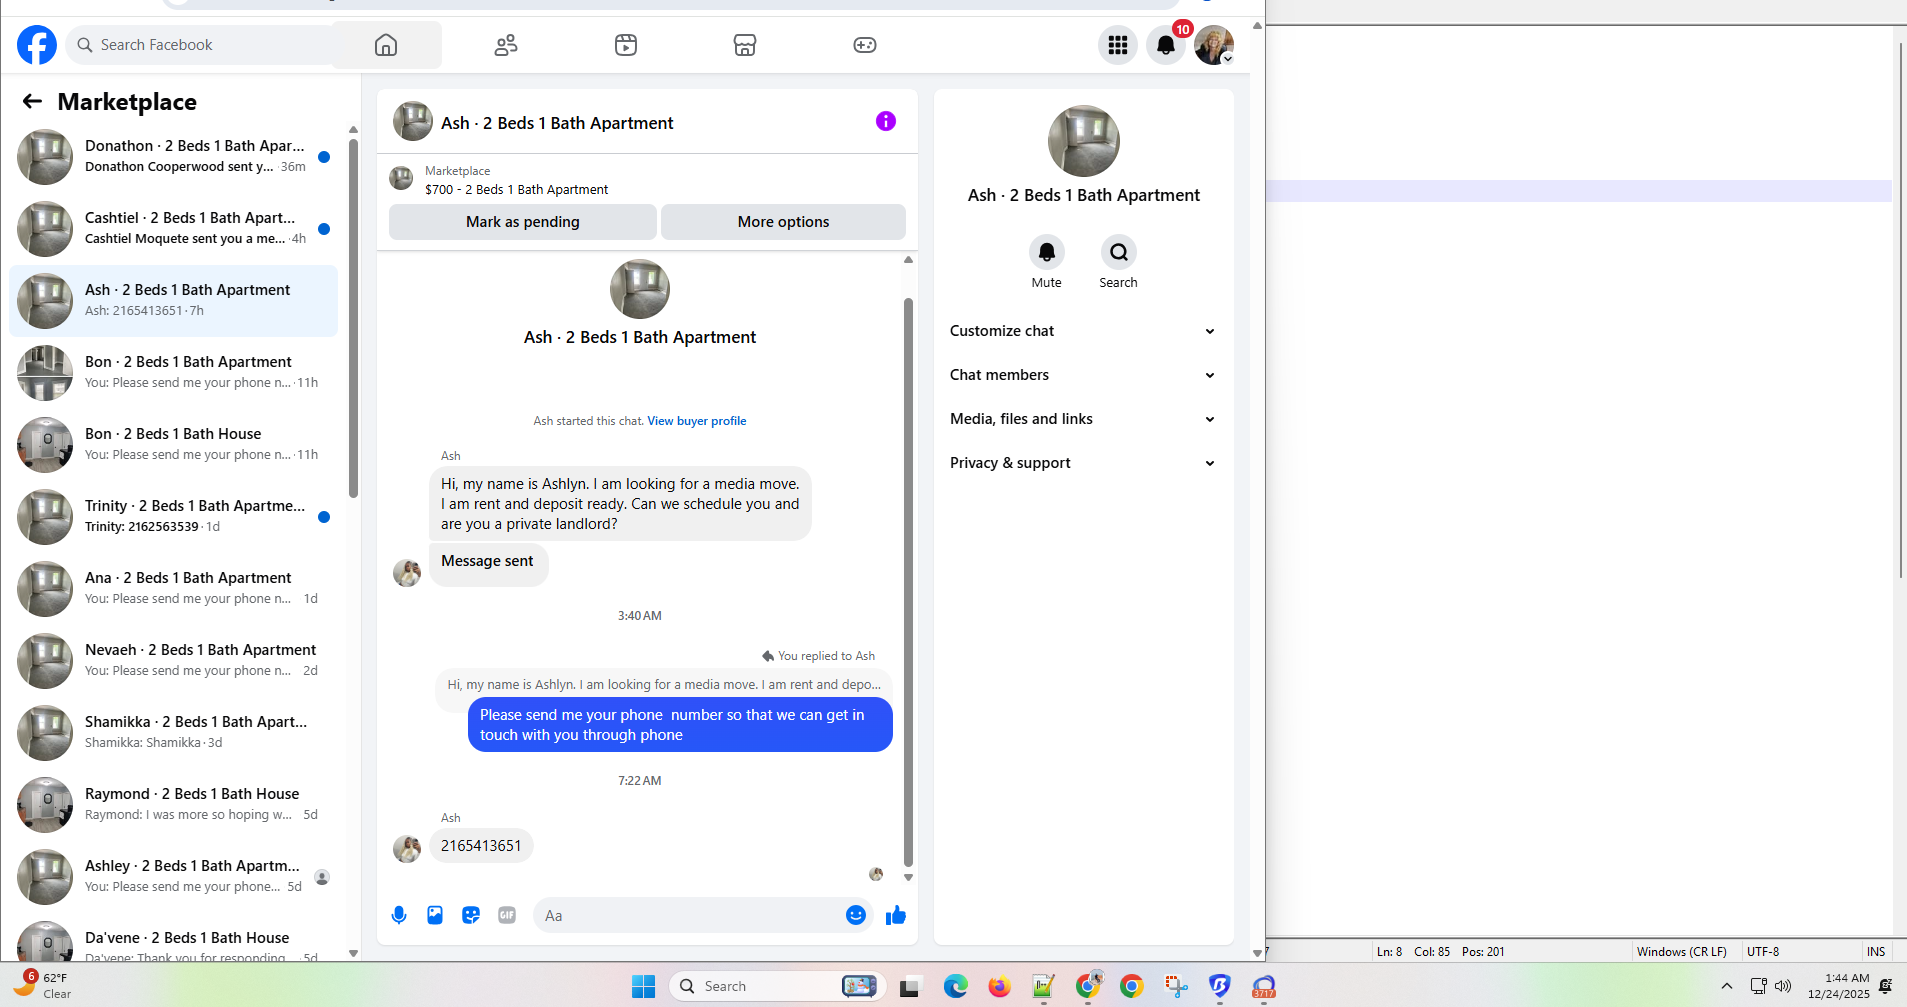Open Raymond 2 Beds 1 Bath House chat
The width and height of the screenshot is (1907, 1007).
pos(174,805)
